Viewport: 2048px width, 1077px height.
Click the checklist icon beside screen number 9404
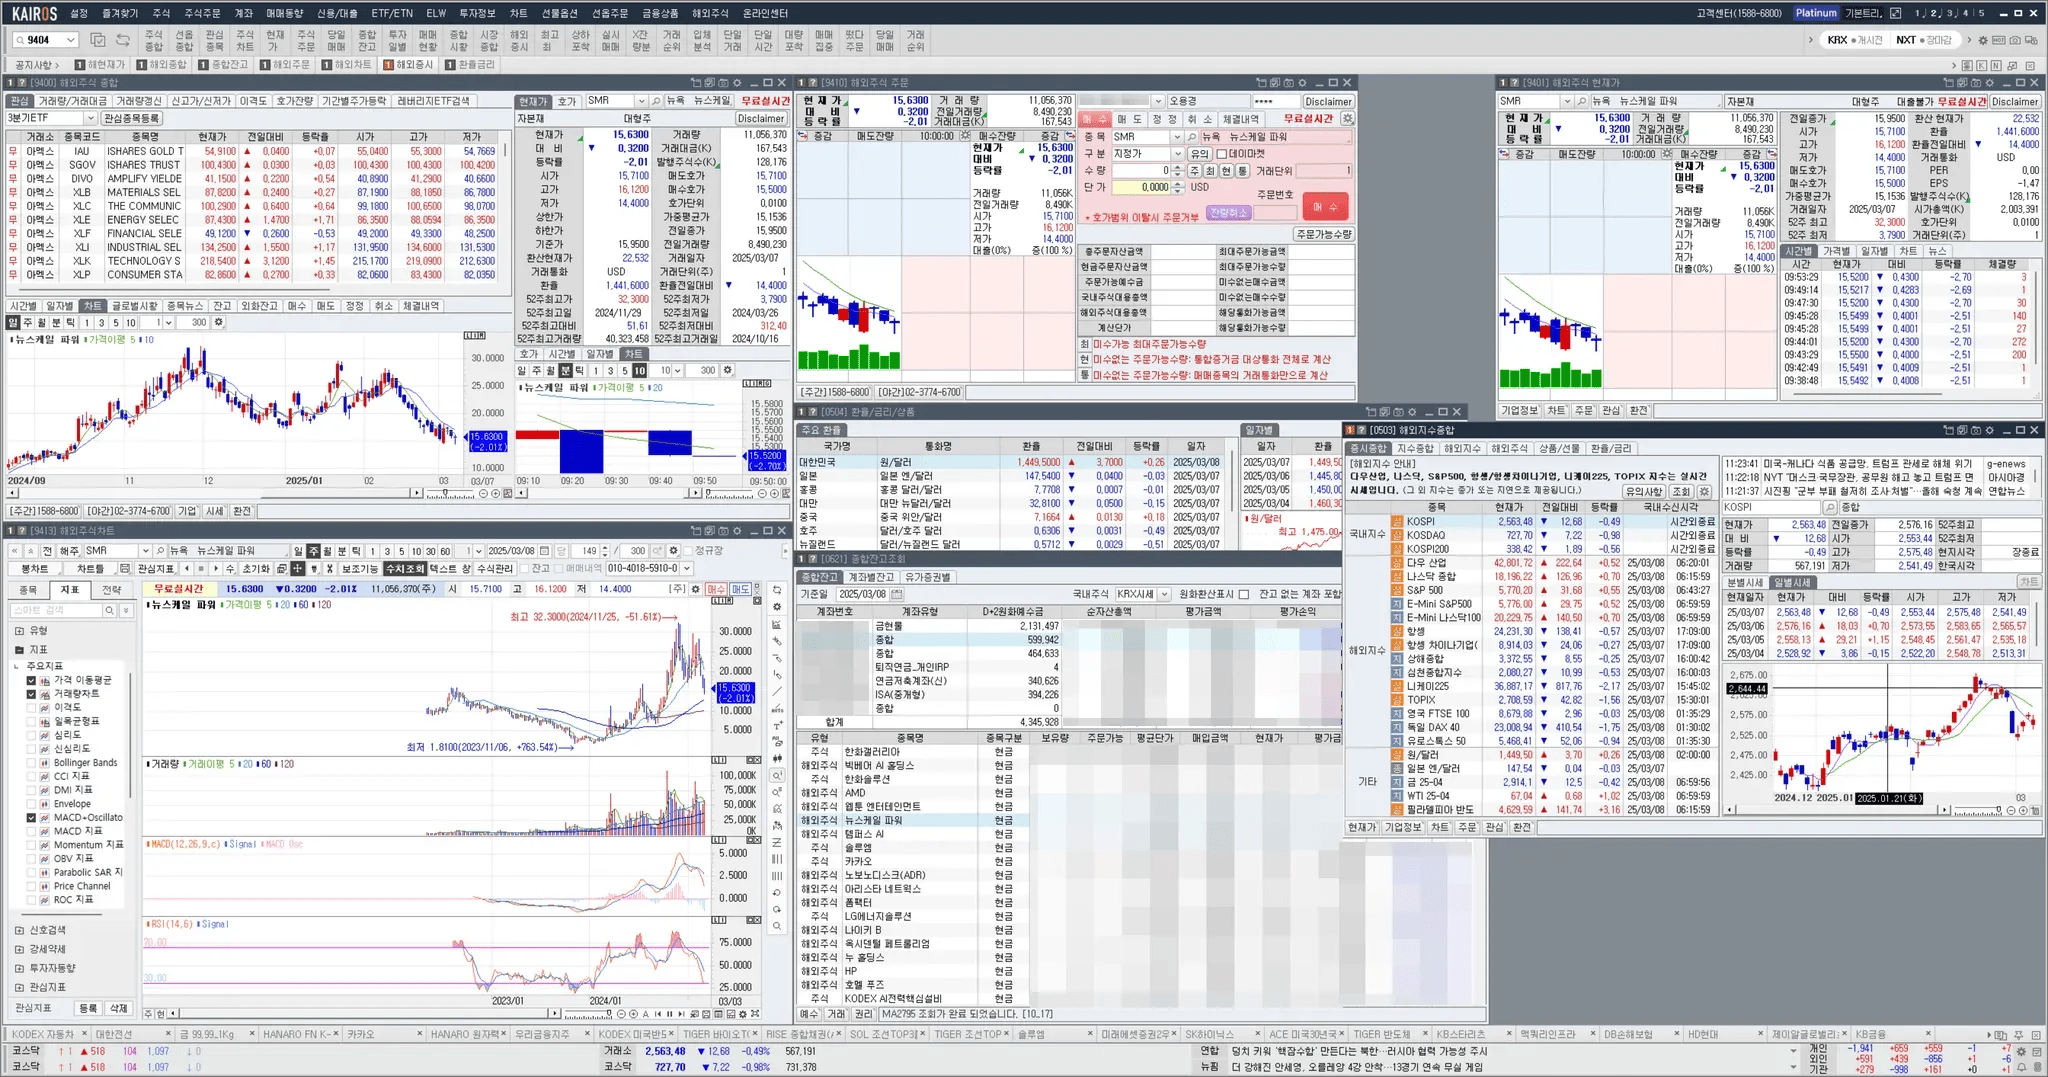(98, 40)
